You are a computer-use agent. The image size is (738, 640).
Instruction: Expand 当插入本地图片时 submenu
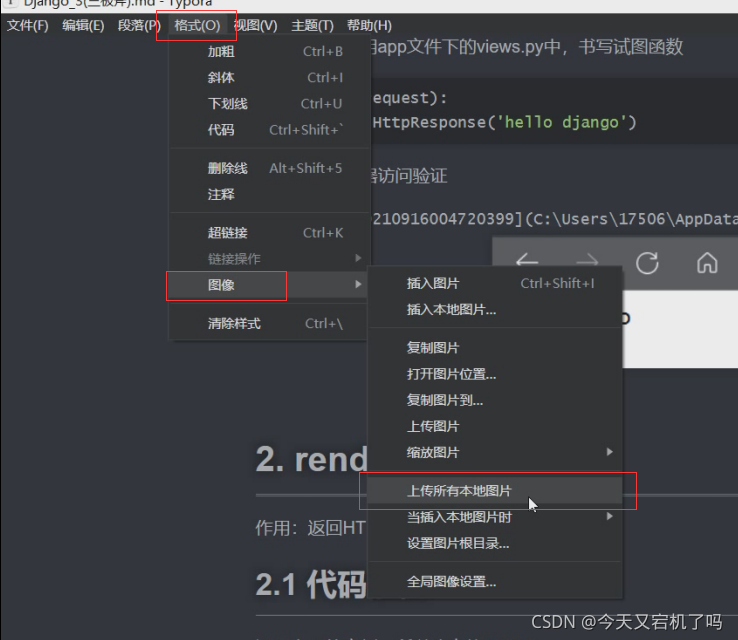point(459,517)
